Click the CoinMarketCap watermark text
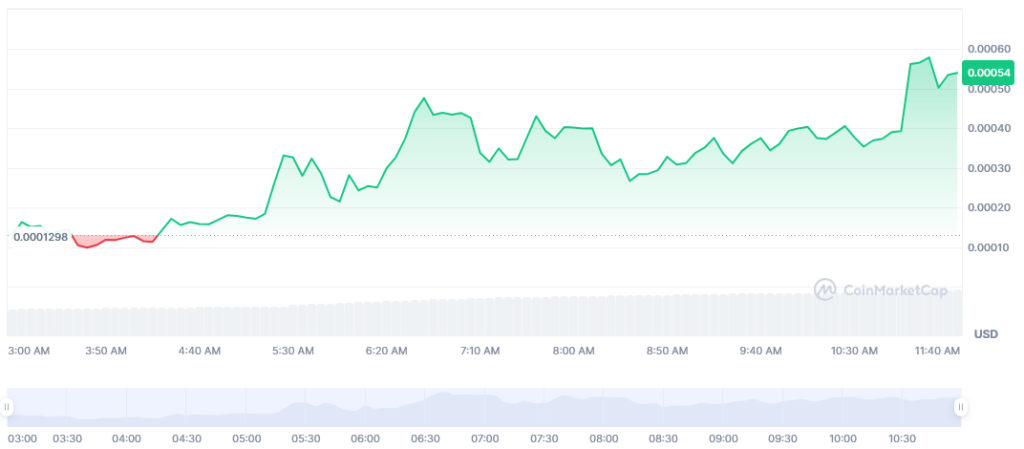Image resolution: width=1024 pixels, height=449 pixels. [x=895, y=290]
